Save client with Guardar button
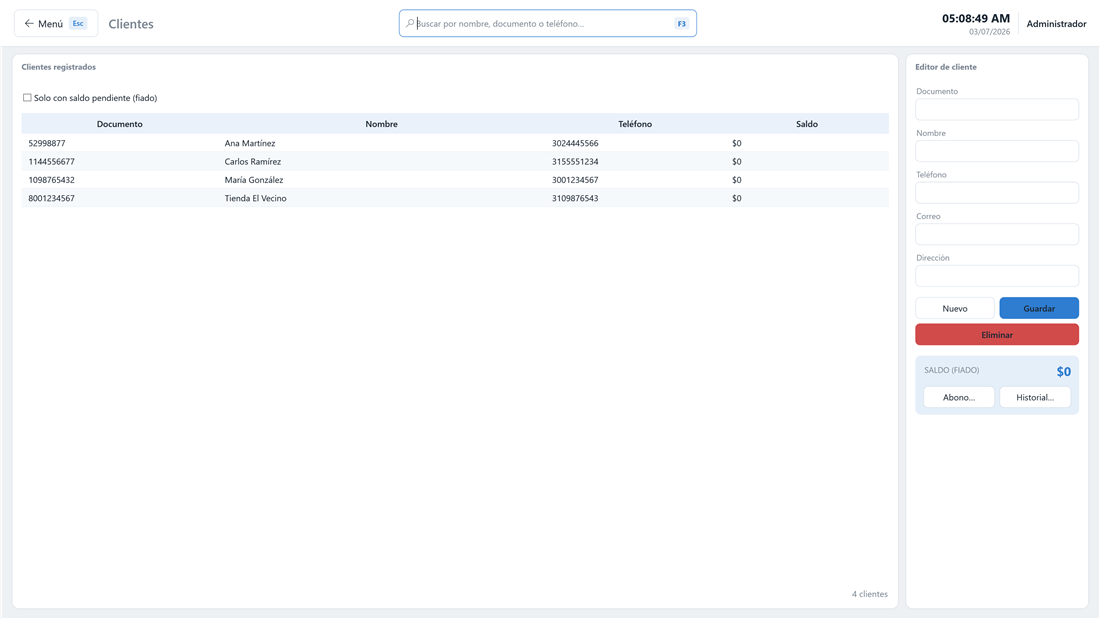Viewport: 1100px width, 619px height. tap(1039, 308)
